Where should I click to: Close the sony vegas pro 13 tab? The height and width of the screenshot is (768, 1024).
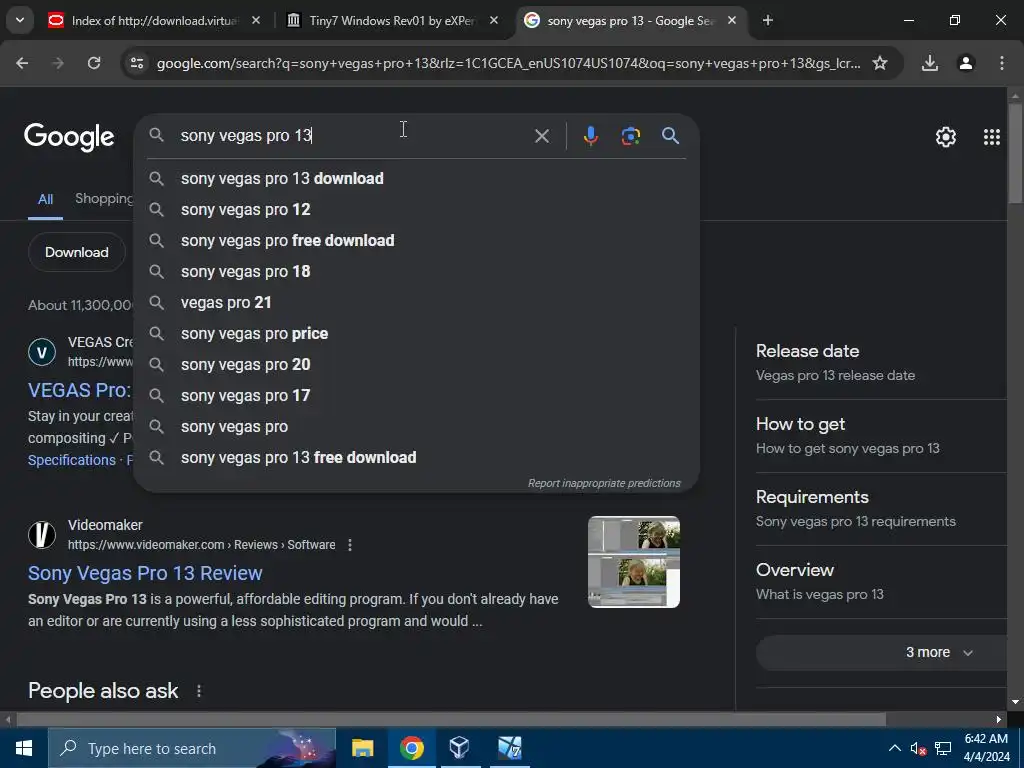[x=732, y=21]
